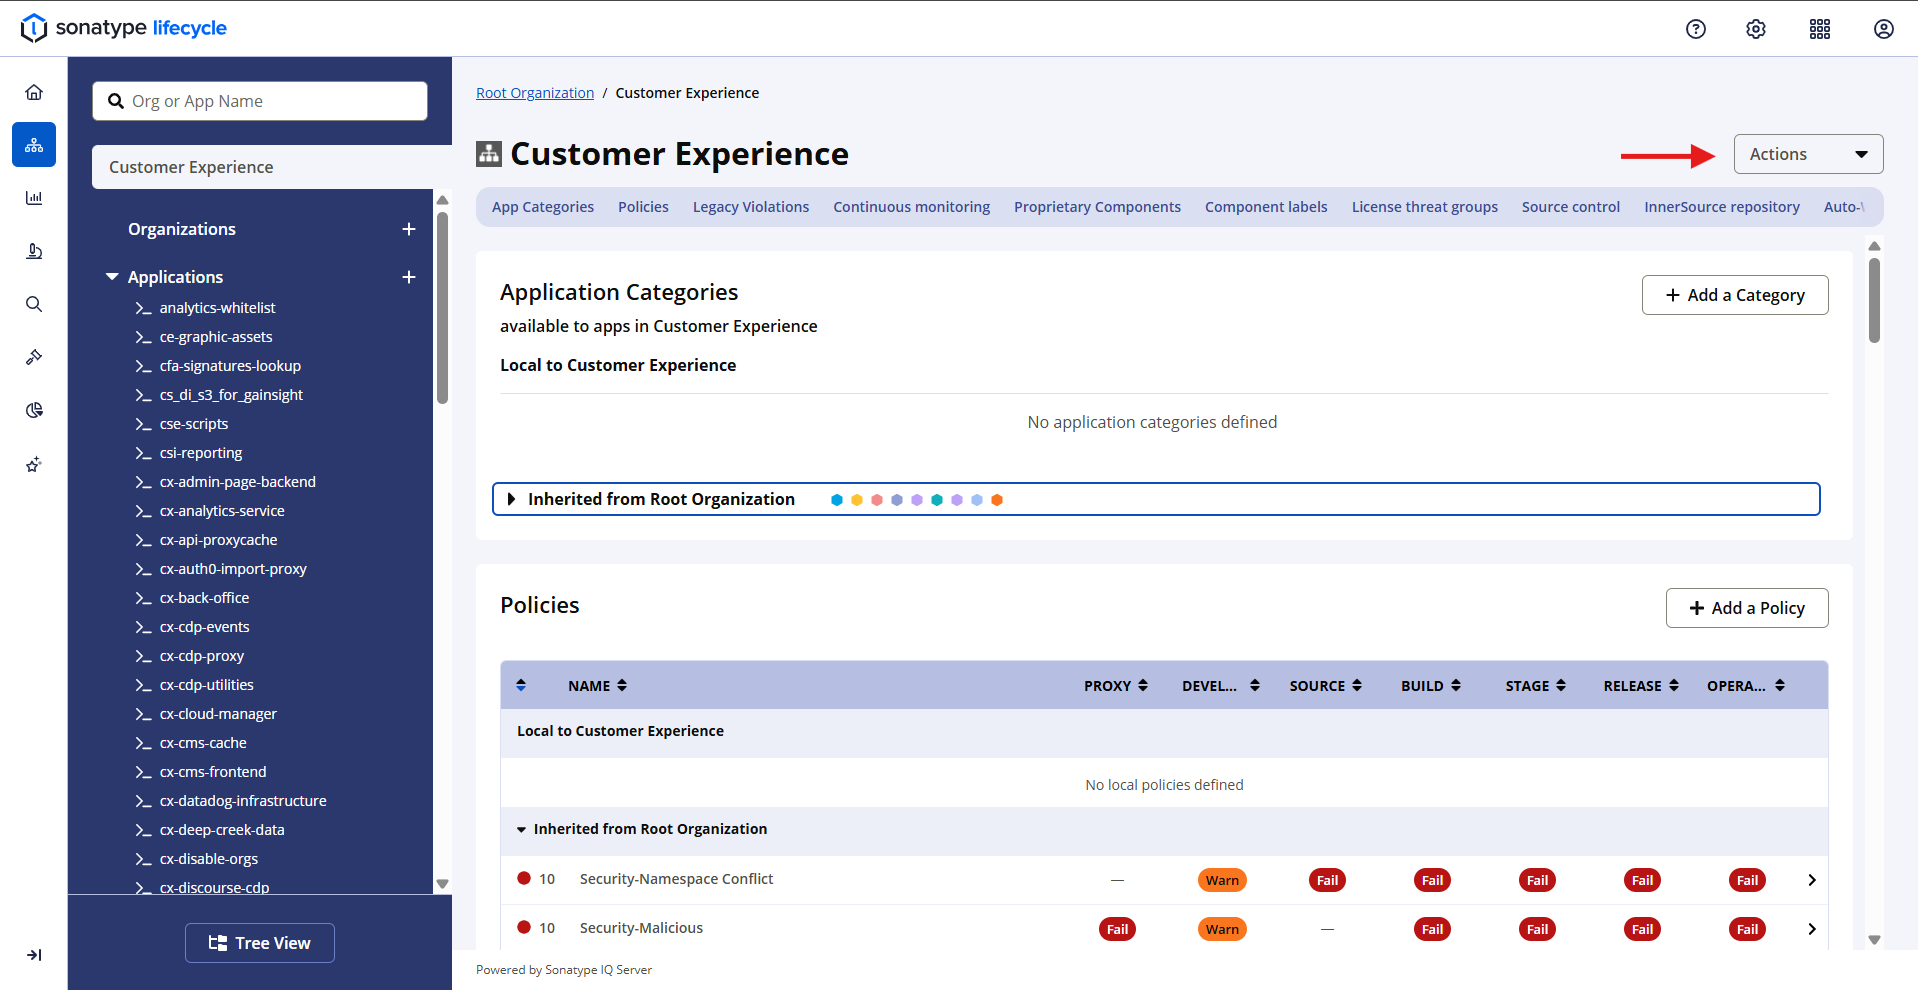Sort policies by PROXY column
The height and width of the screenshot is (990, 1918).
click(x=1116, y=686)
